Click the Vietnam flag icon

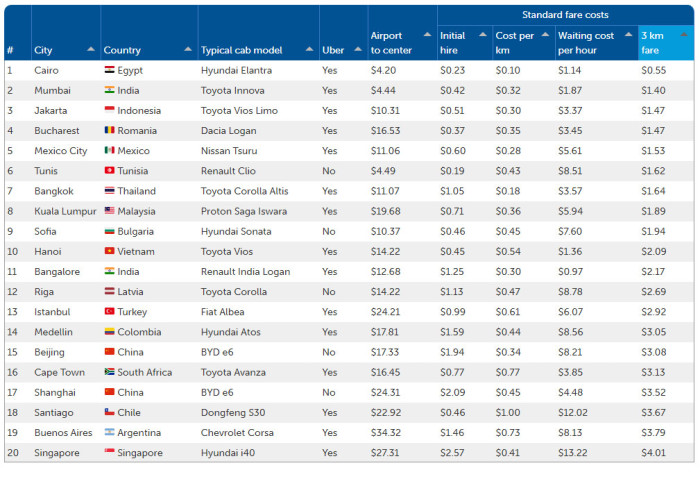coord(109,251)
